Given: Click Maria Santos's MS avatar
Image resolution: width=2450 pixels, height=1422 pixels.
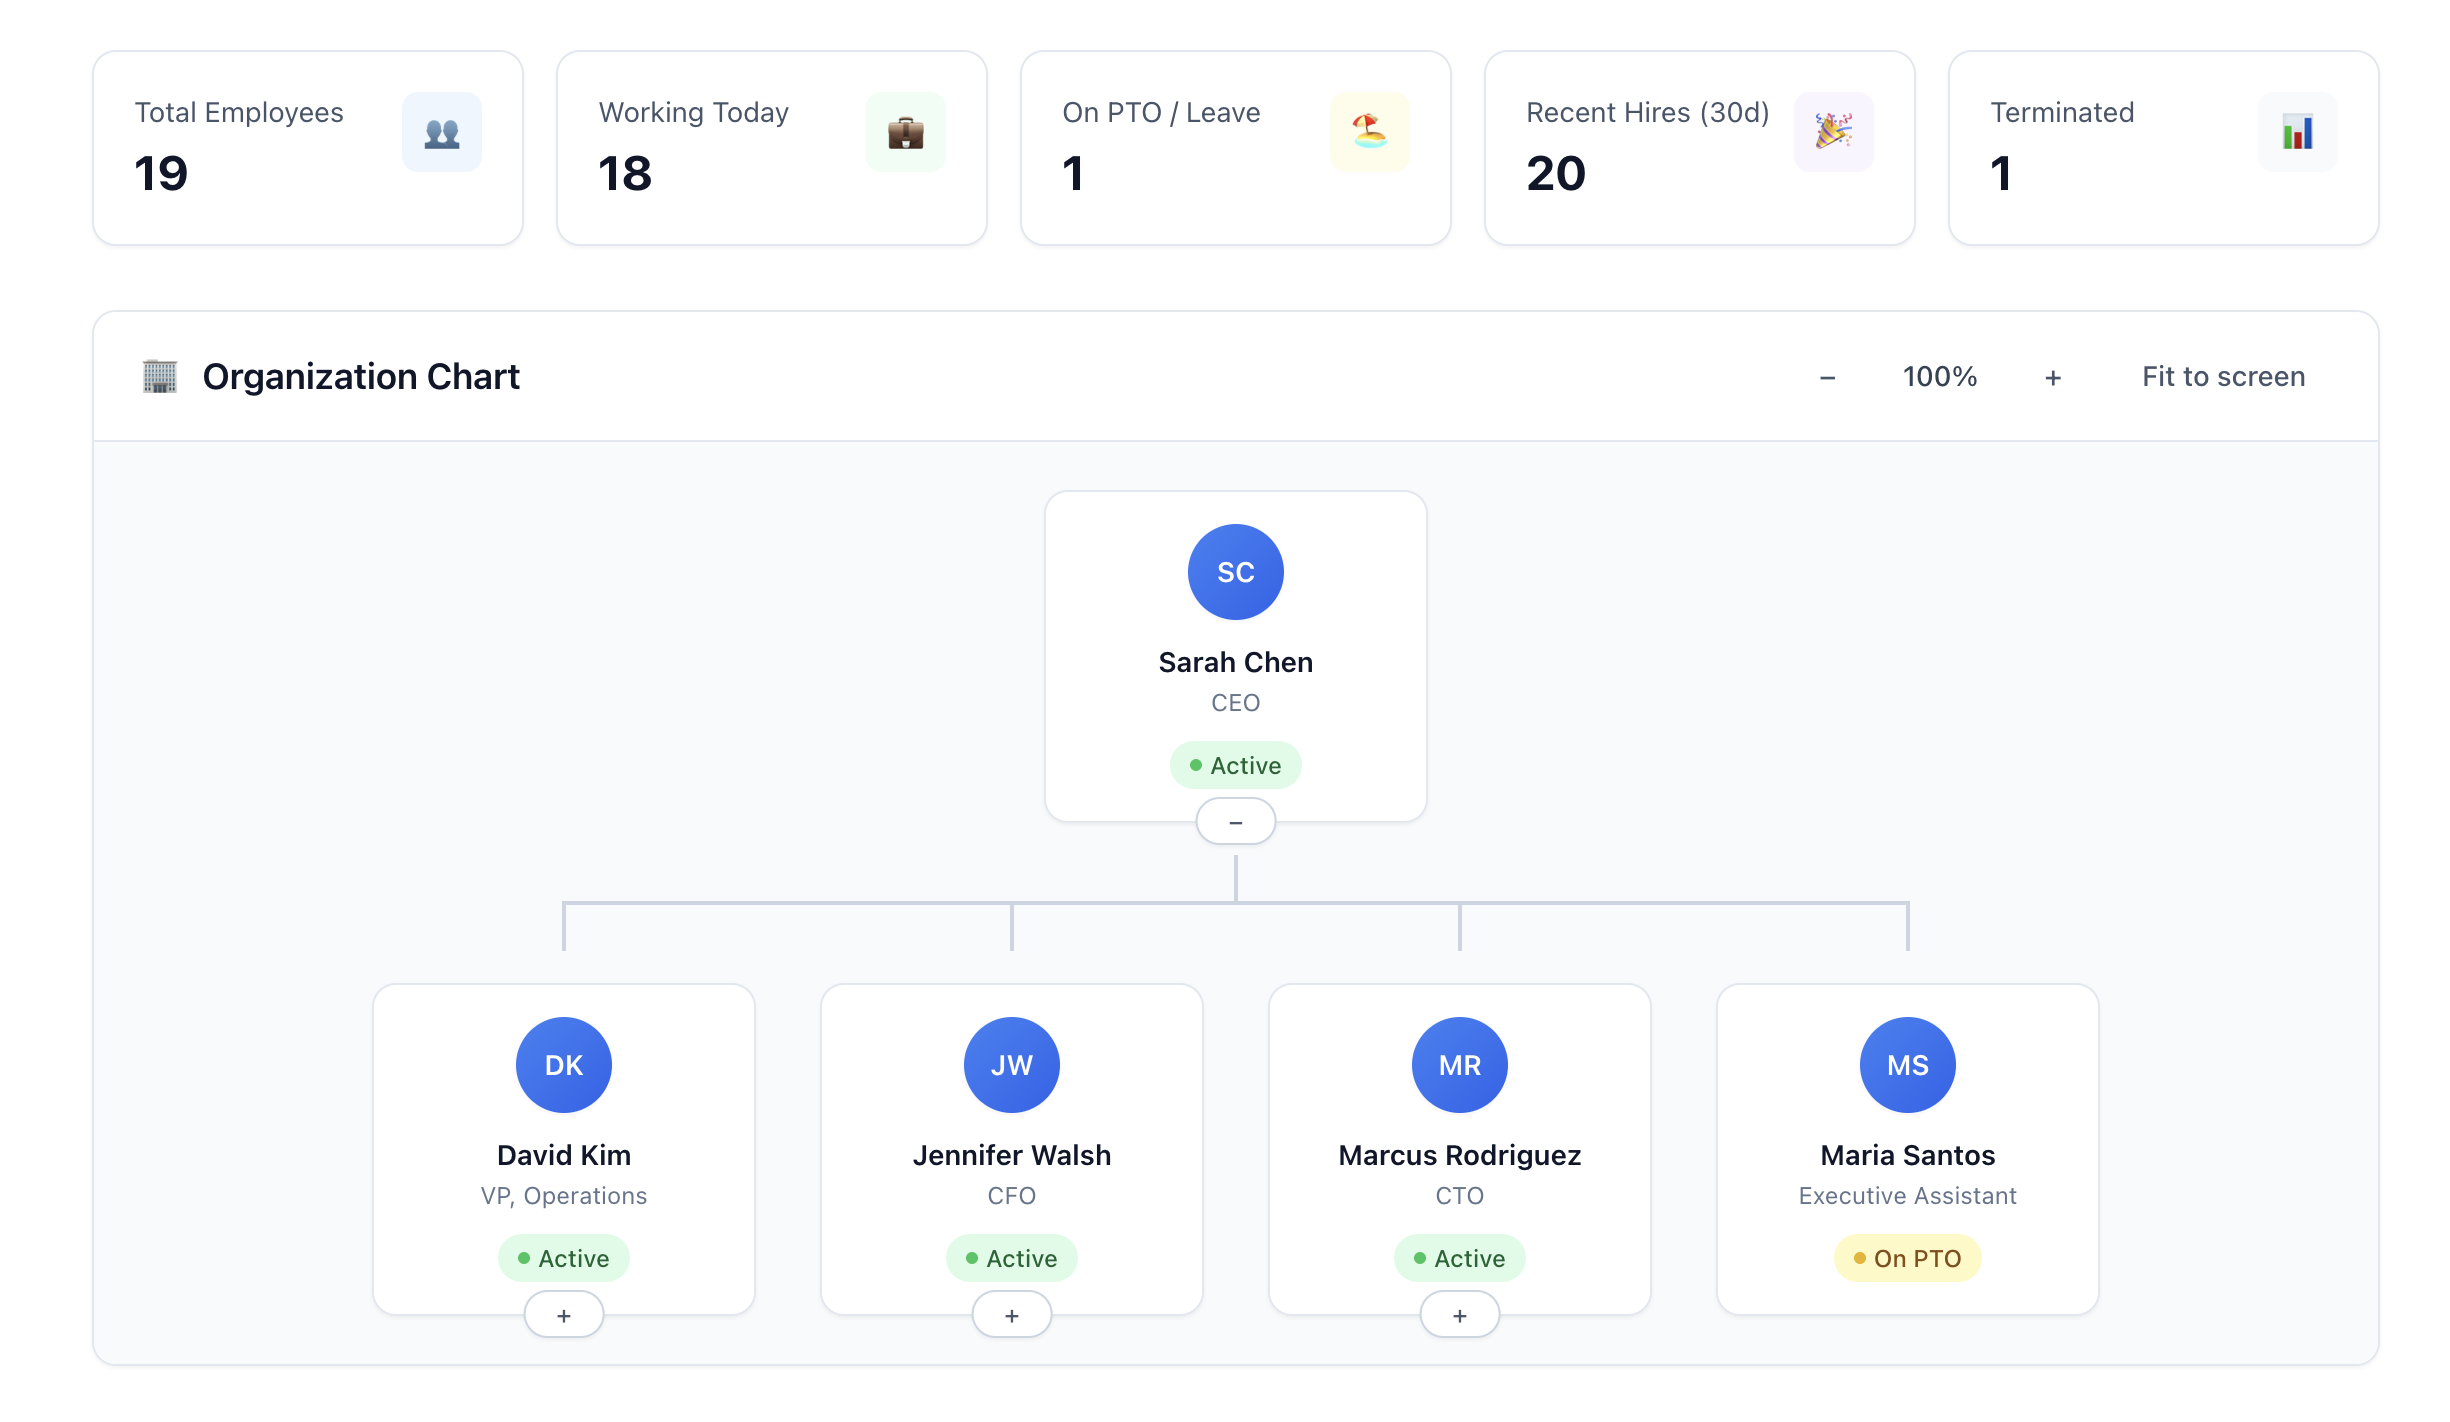Looking at the screenshot, I should click(x=1908, y=1065).
